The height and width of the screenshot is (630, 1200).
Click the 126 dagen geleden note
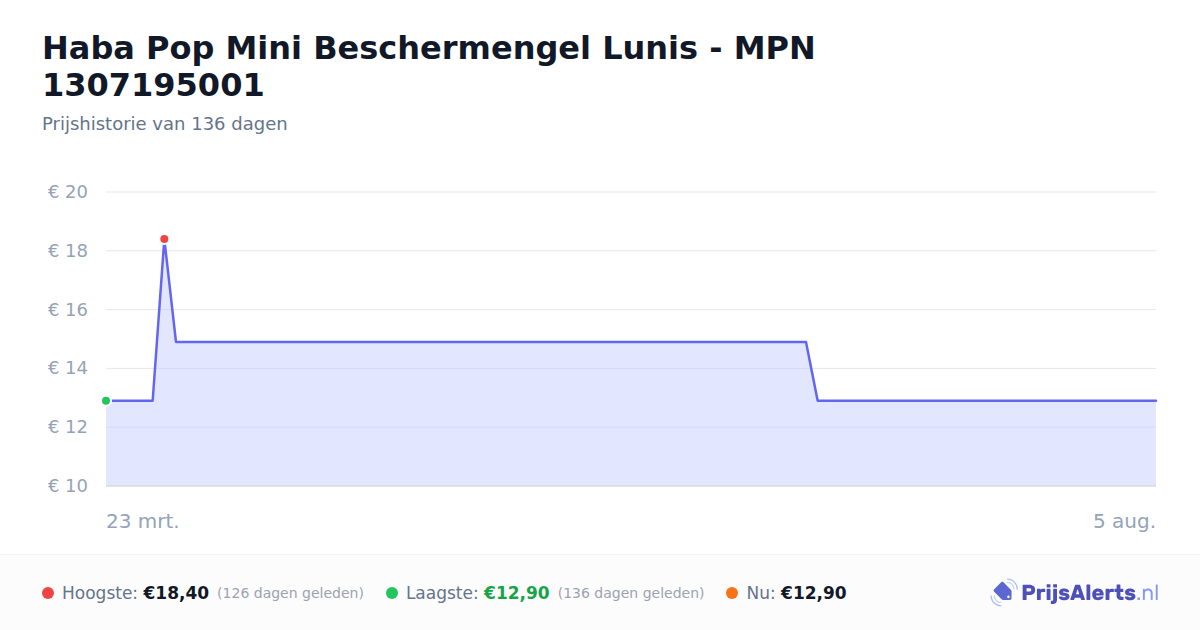(x=290, y=593)
